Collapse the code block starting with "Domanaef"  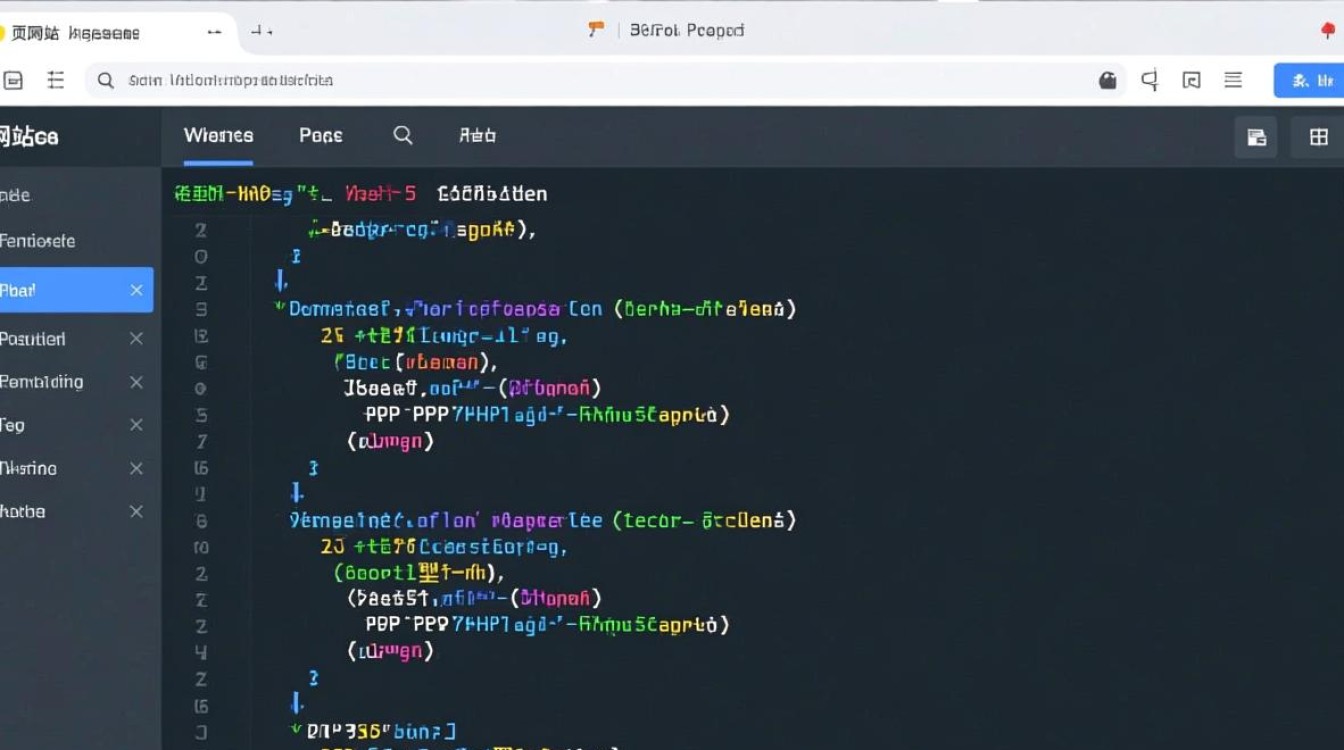(280, 308)
